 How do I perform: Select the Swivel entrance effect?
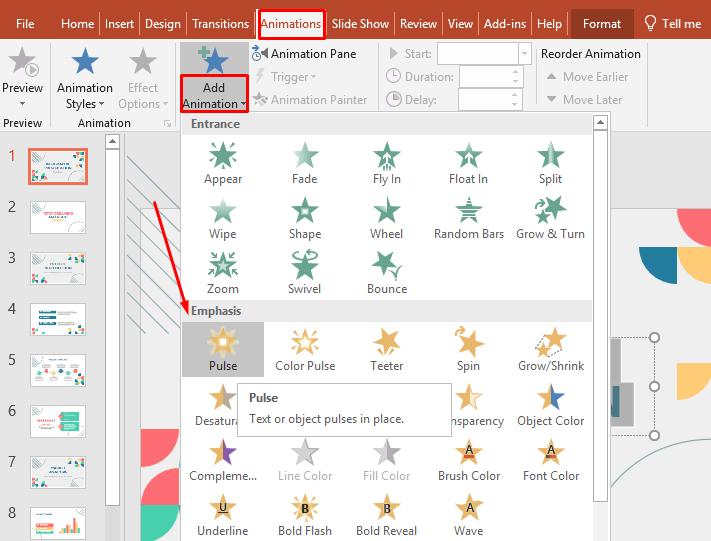point(304,273)
